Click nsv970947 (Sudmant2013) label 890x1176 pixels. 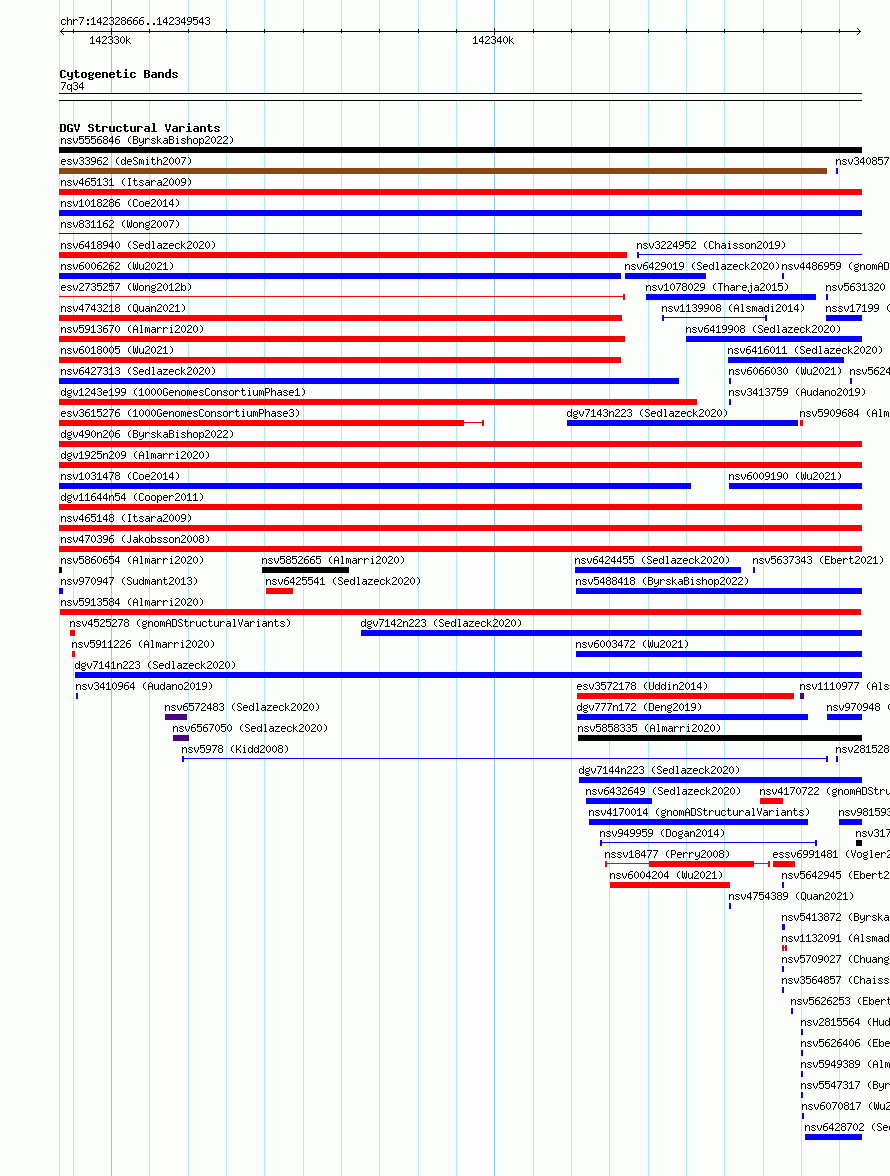click(129, 581)
